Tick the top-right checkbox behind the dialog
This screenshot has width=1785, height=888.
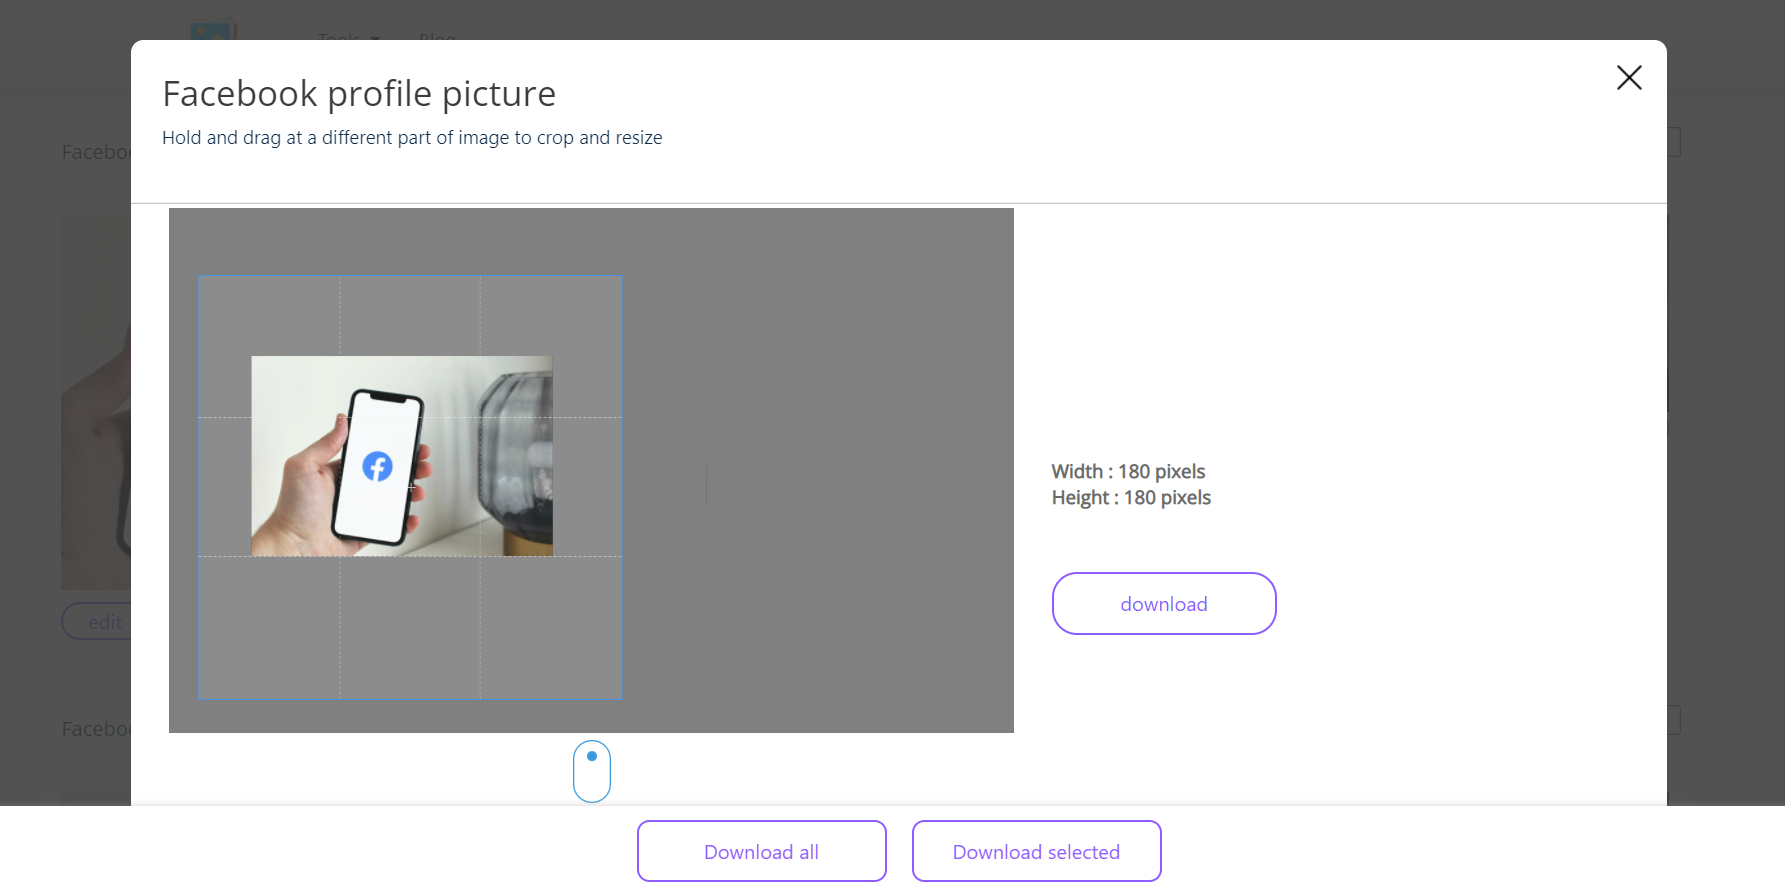(x=1673, y=142)
